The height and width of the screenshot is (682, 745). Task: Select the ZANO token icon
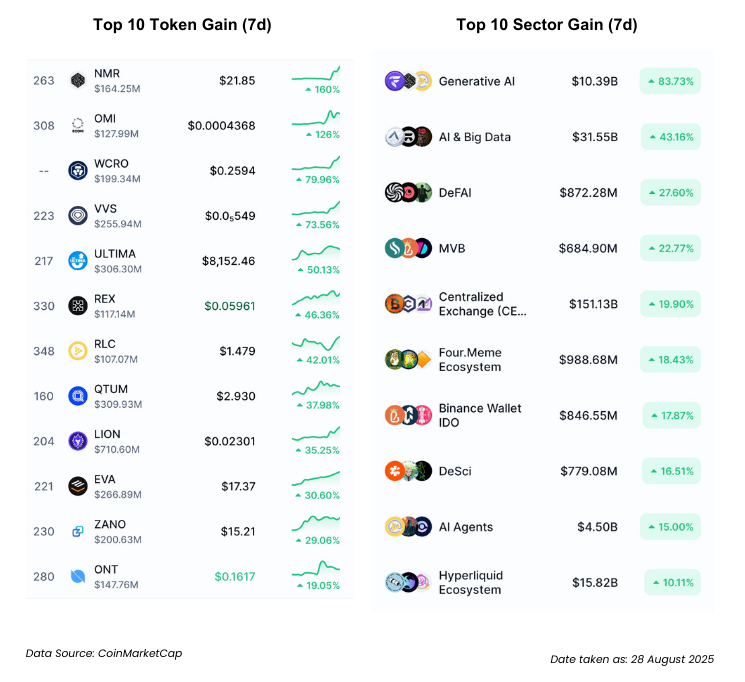pyautogui.click(x=78, y=531)
